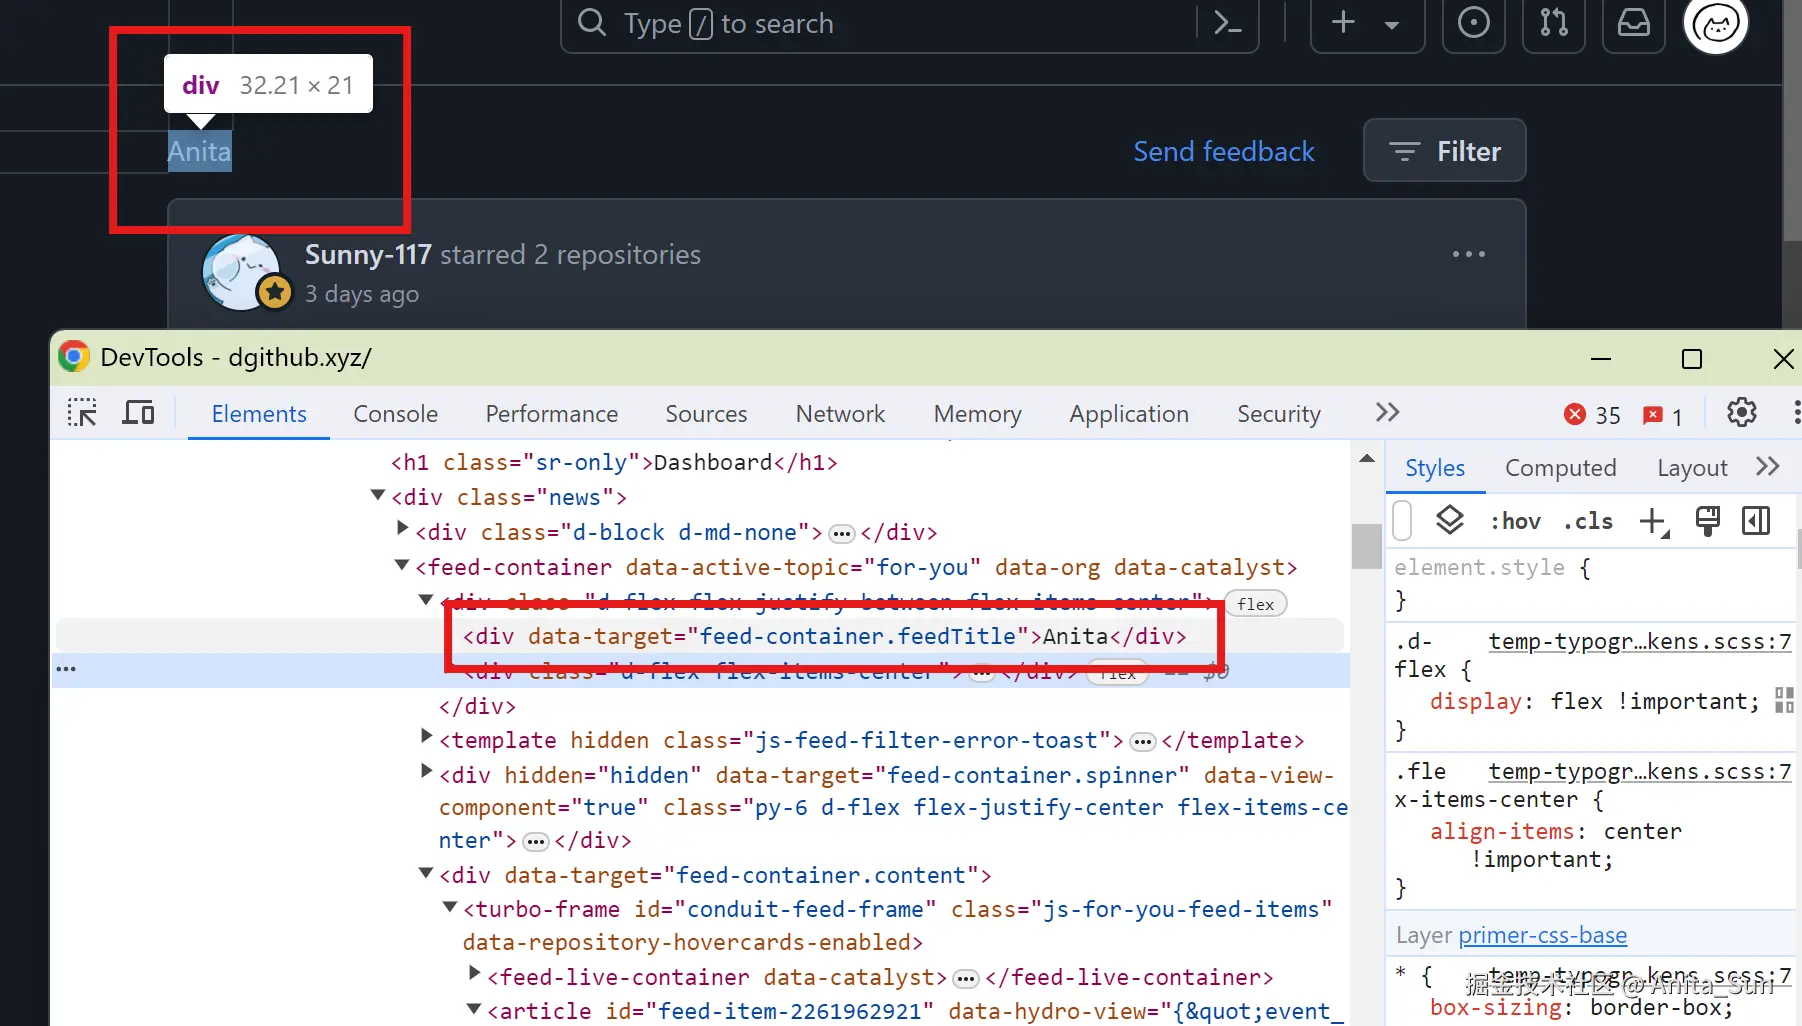Click ellipsis in the spinner div

tap(536, 842)
